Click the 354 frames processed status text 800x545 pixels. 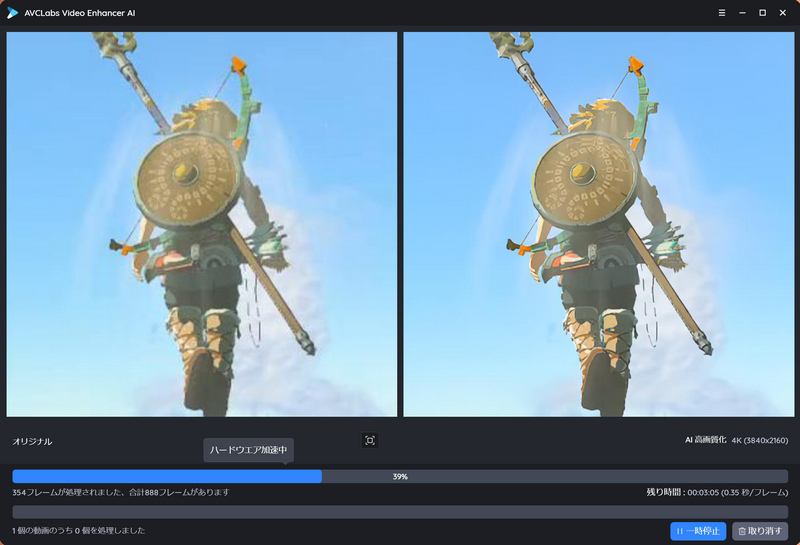[x=121, y=492]
